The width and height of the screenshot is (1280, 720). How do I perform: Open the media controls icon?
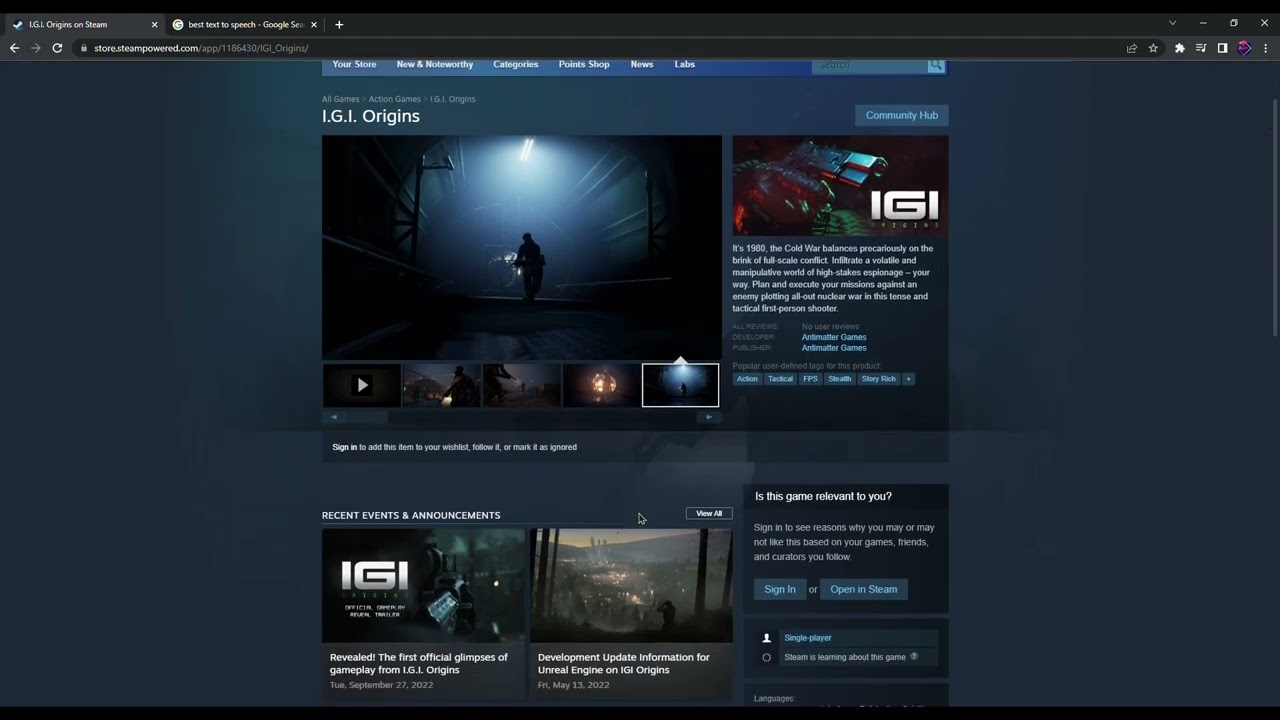[x=1201, y=48]
